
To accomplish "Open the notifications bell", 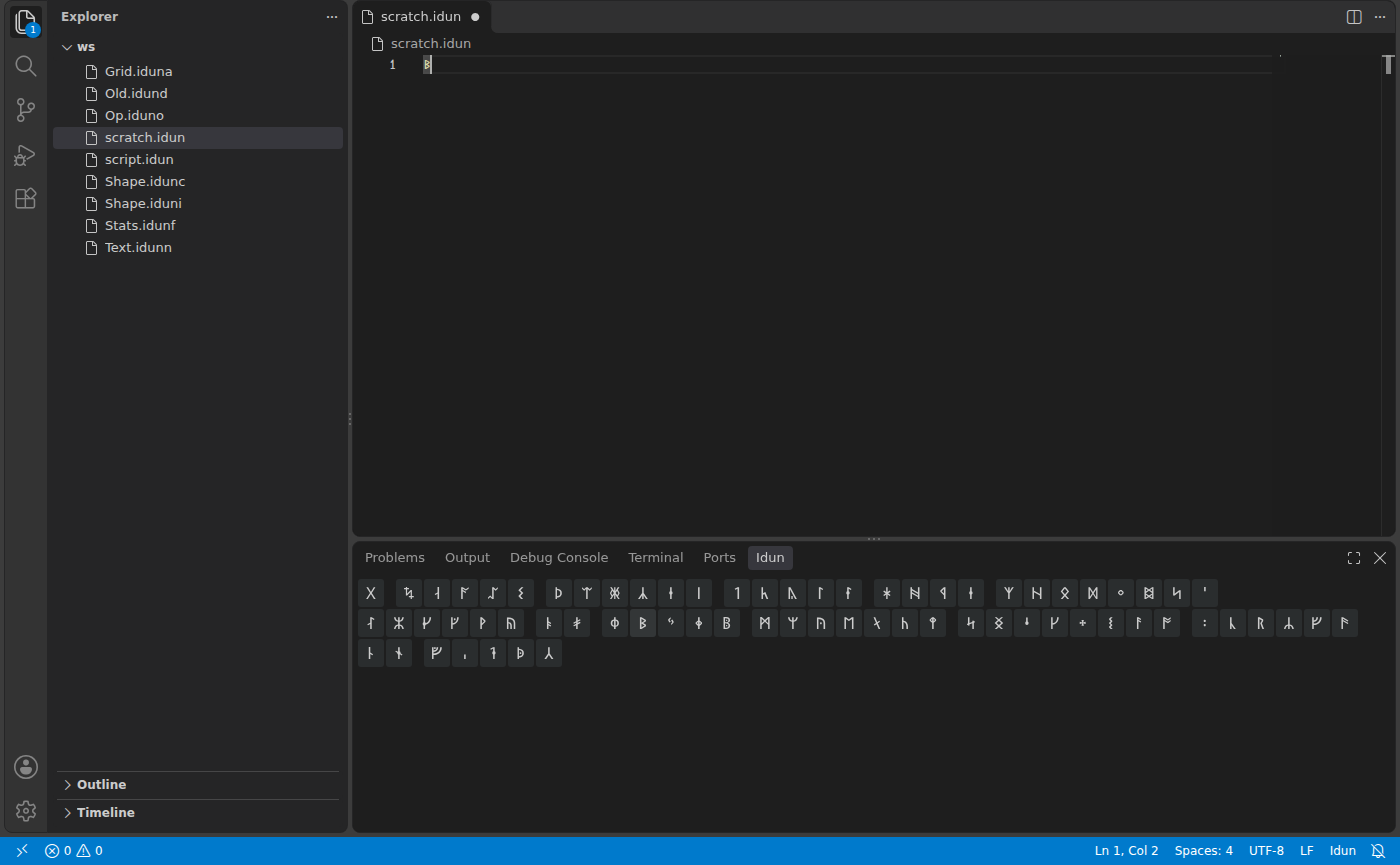I will point(1378,851).
